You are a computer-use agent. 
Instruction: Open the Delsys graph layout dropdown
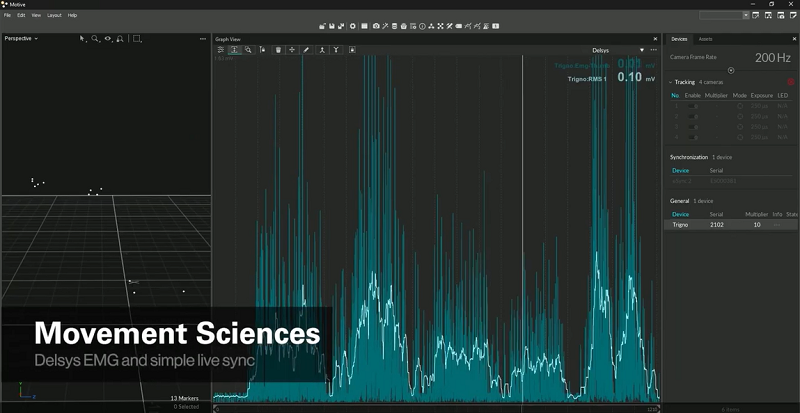tap(641, 49)
